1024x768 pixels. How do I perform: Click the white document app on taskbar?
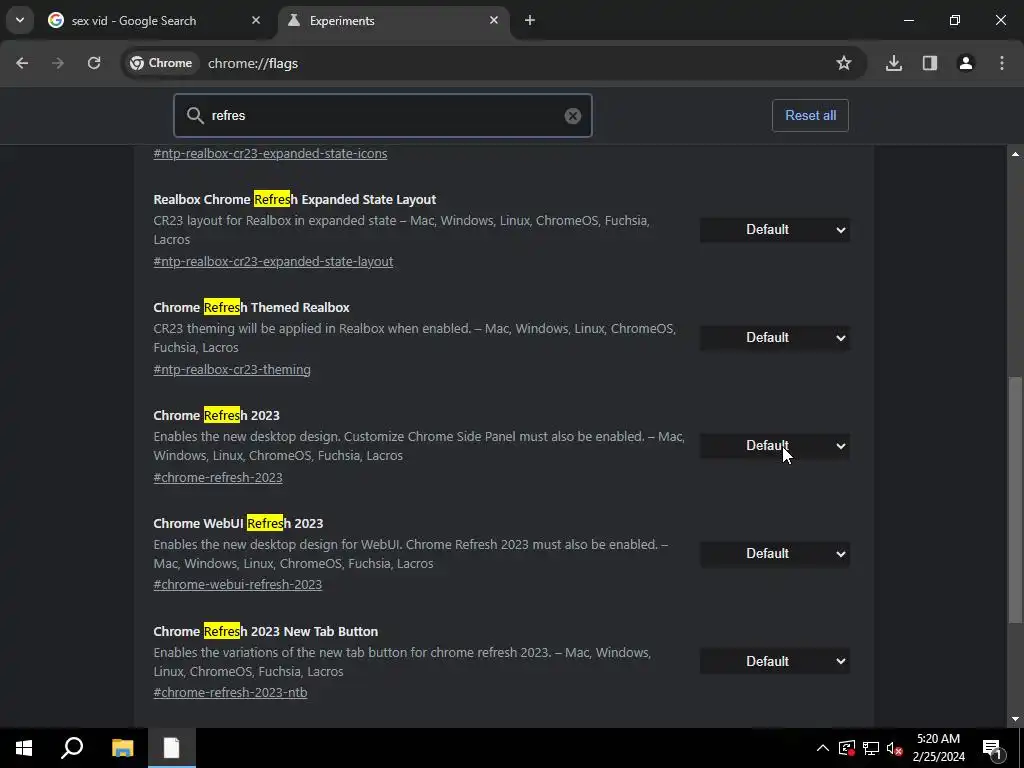point(172,748)
